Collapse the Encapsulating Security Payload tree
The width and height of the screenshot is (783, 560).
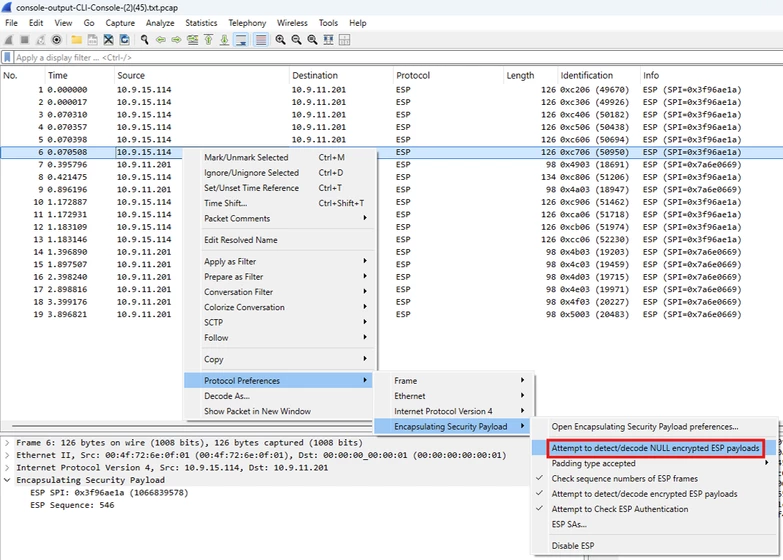(7, 480)
